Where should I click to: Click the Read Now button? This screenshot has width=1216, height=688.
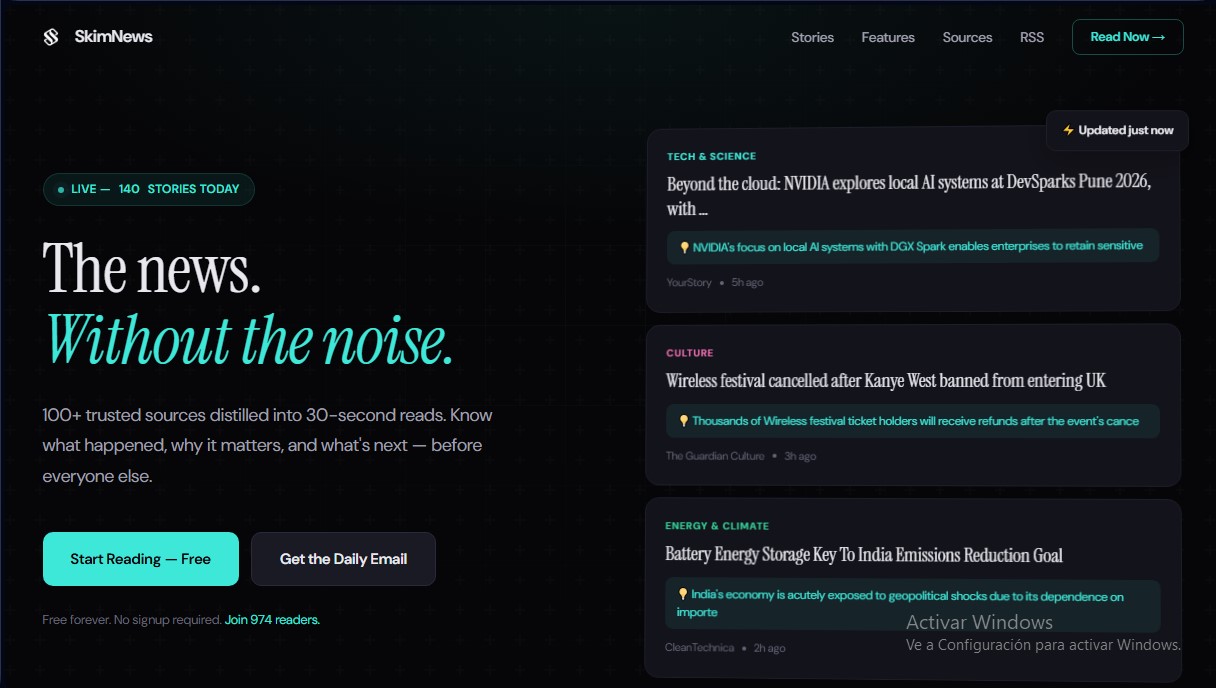coord(1127,36)
